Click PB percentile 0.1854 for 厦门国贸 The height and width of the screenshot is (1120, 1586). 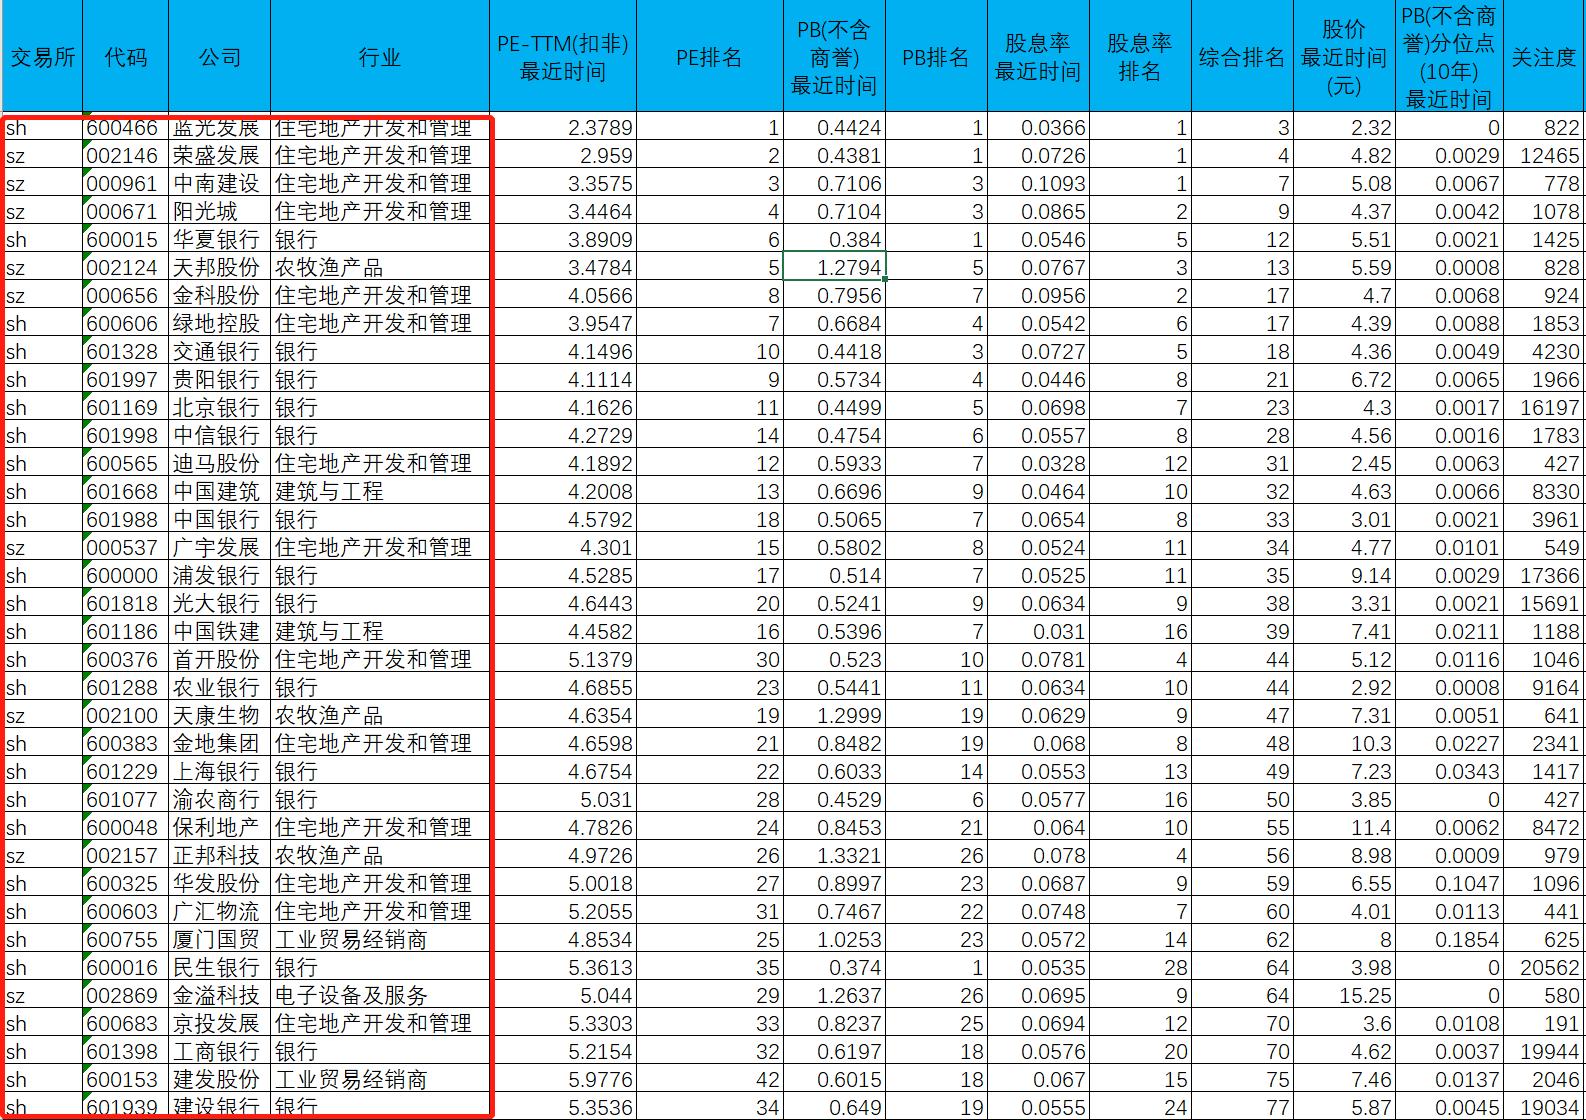click(1449, 939)
